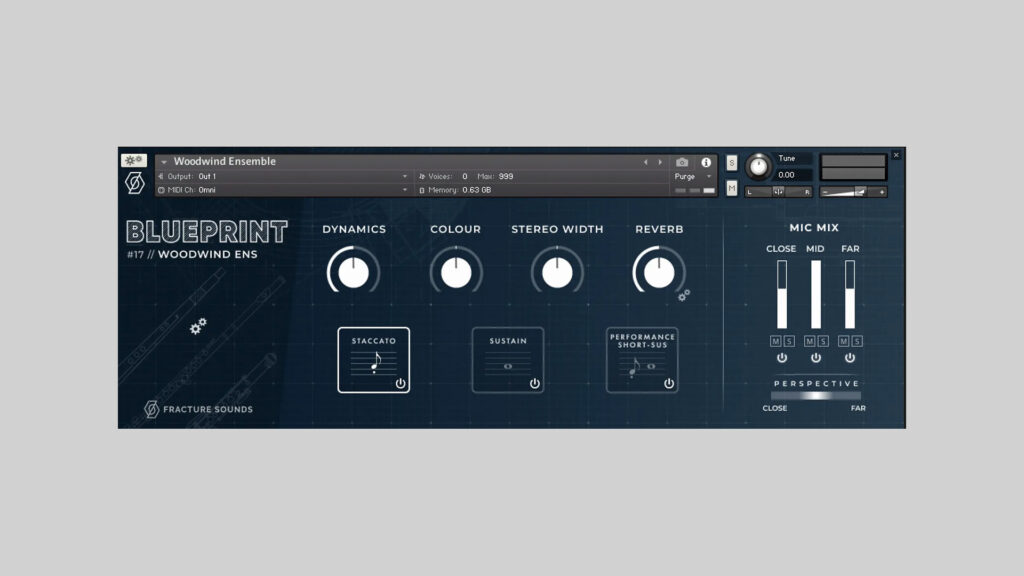The width and height of the screenshot is (1024, 576).
Task: Go to next instrument with right arrow
Action: tap(660, 162)
